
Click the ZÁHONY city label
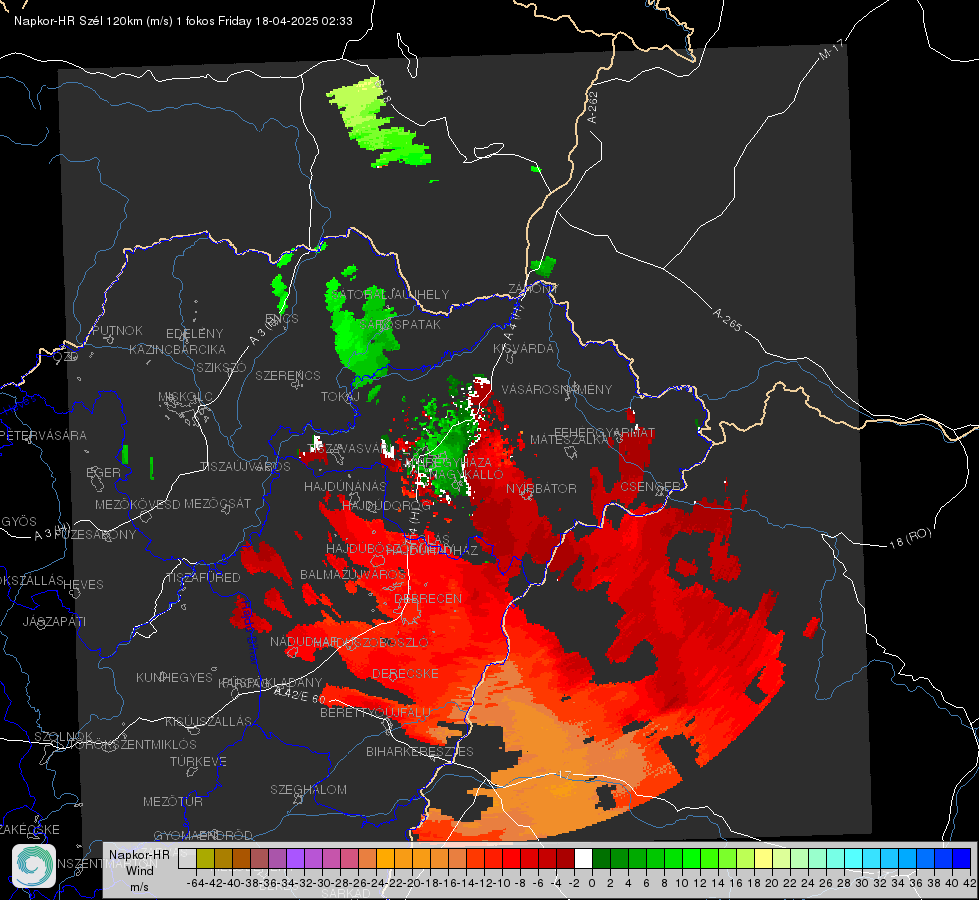(533, 289)
